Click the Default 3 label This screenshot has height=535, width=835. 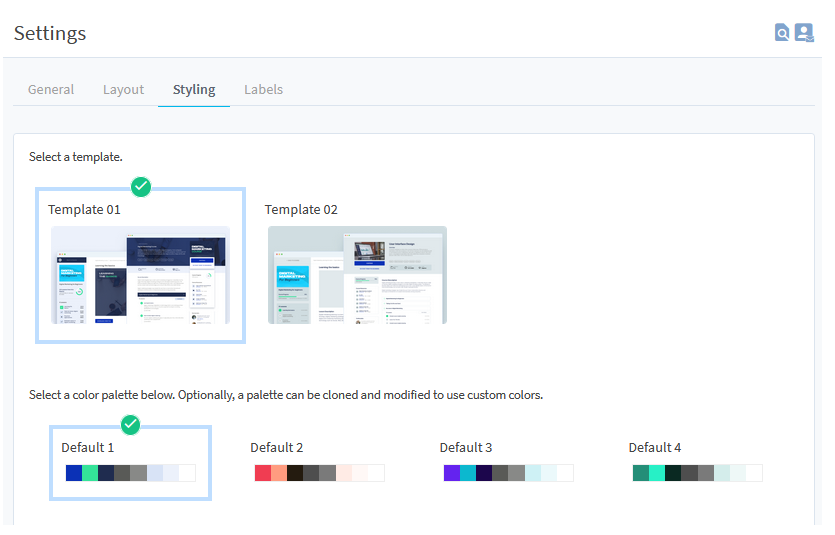466,448
